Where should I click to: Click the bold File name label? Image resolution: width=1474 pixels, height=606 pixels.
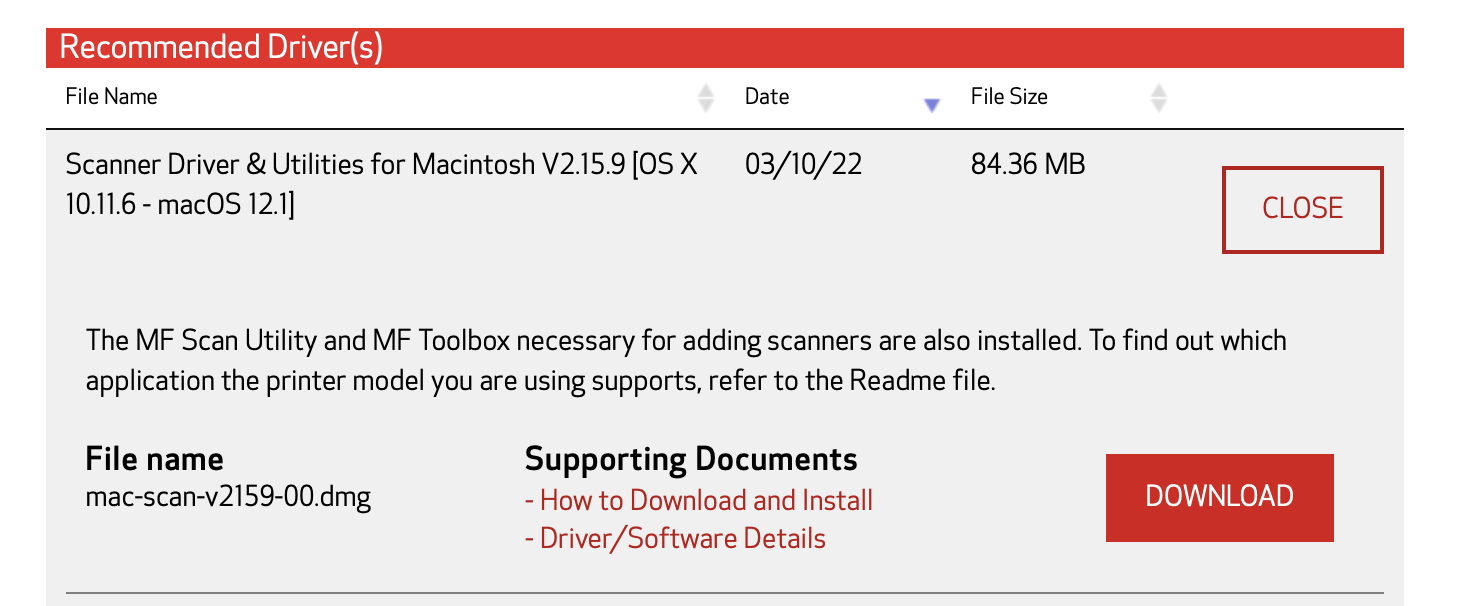(154, 459)
